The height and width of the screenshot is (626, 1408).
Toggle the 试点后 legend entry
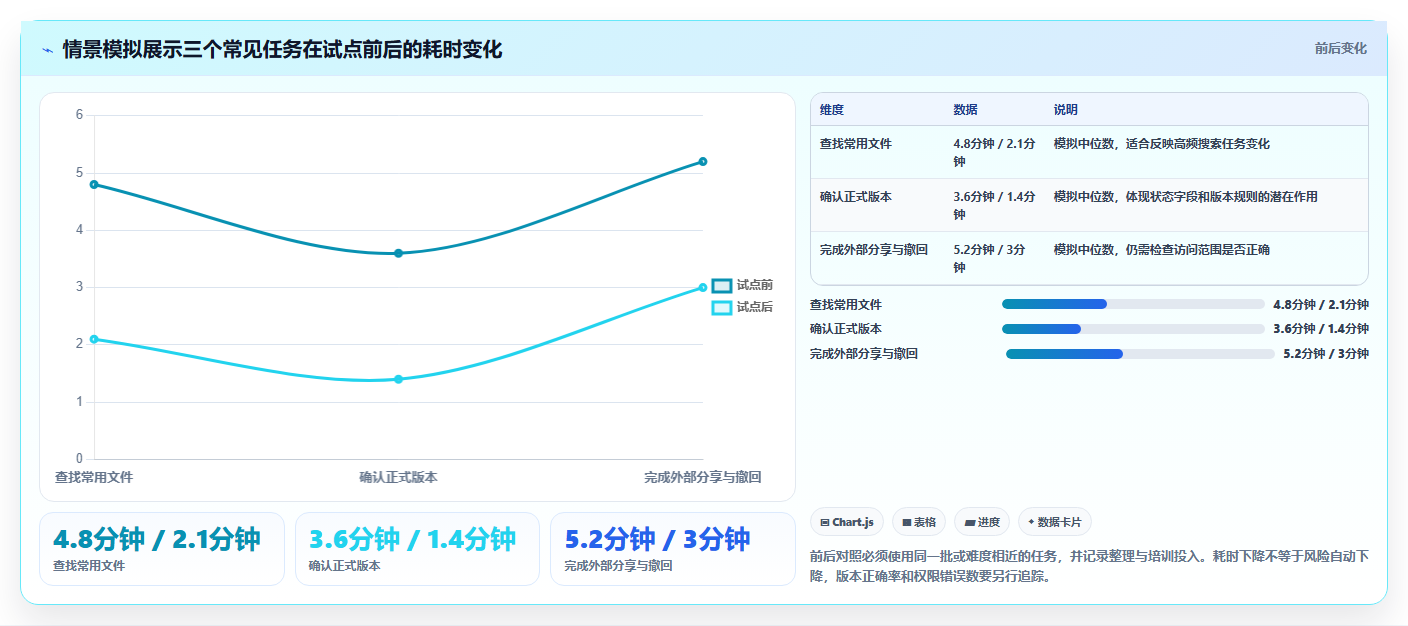tap(742, 307)
